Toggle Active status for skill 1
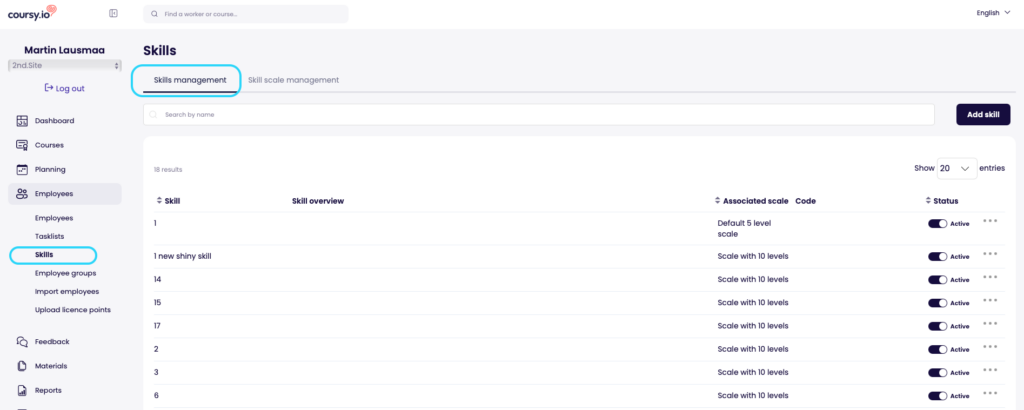Viewport: 1024px width, 410px height. click(x=938, y=223)
